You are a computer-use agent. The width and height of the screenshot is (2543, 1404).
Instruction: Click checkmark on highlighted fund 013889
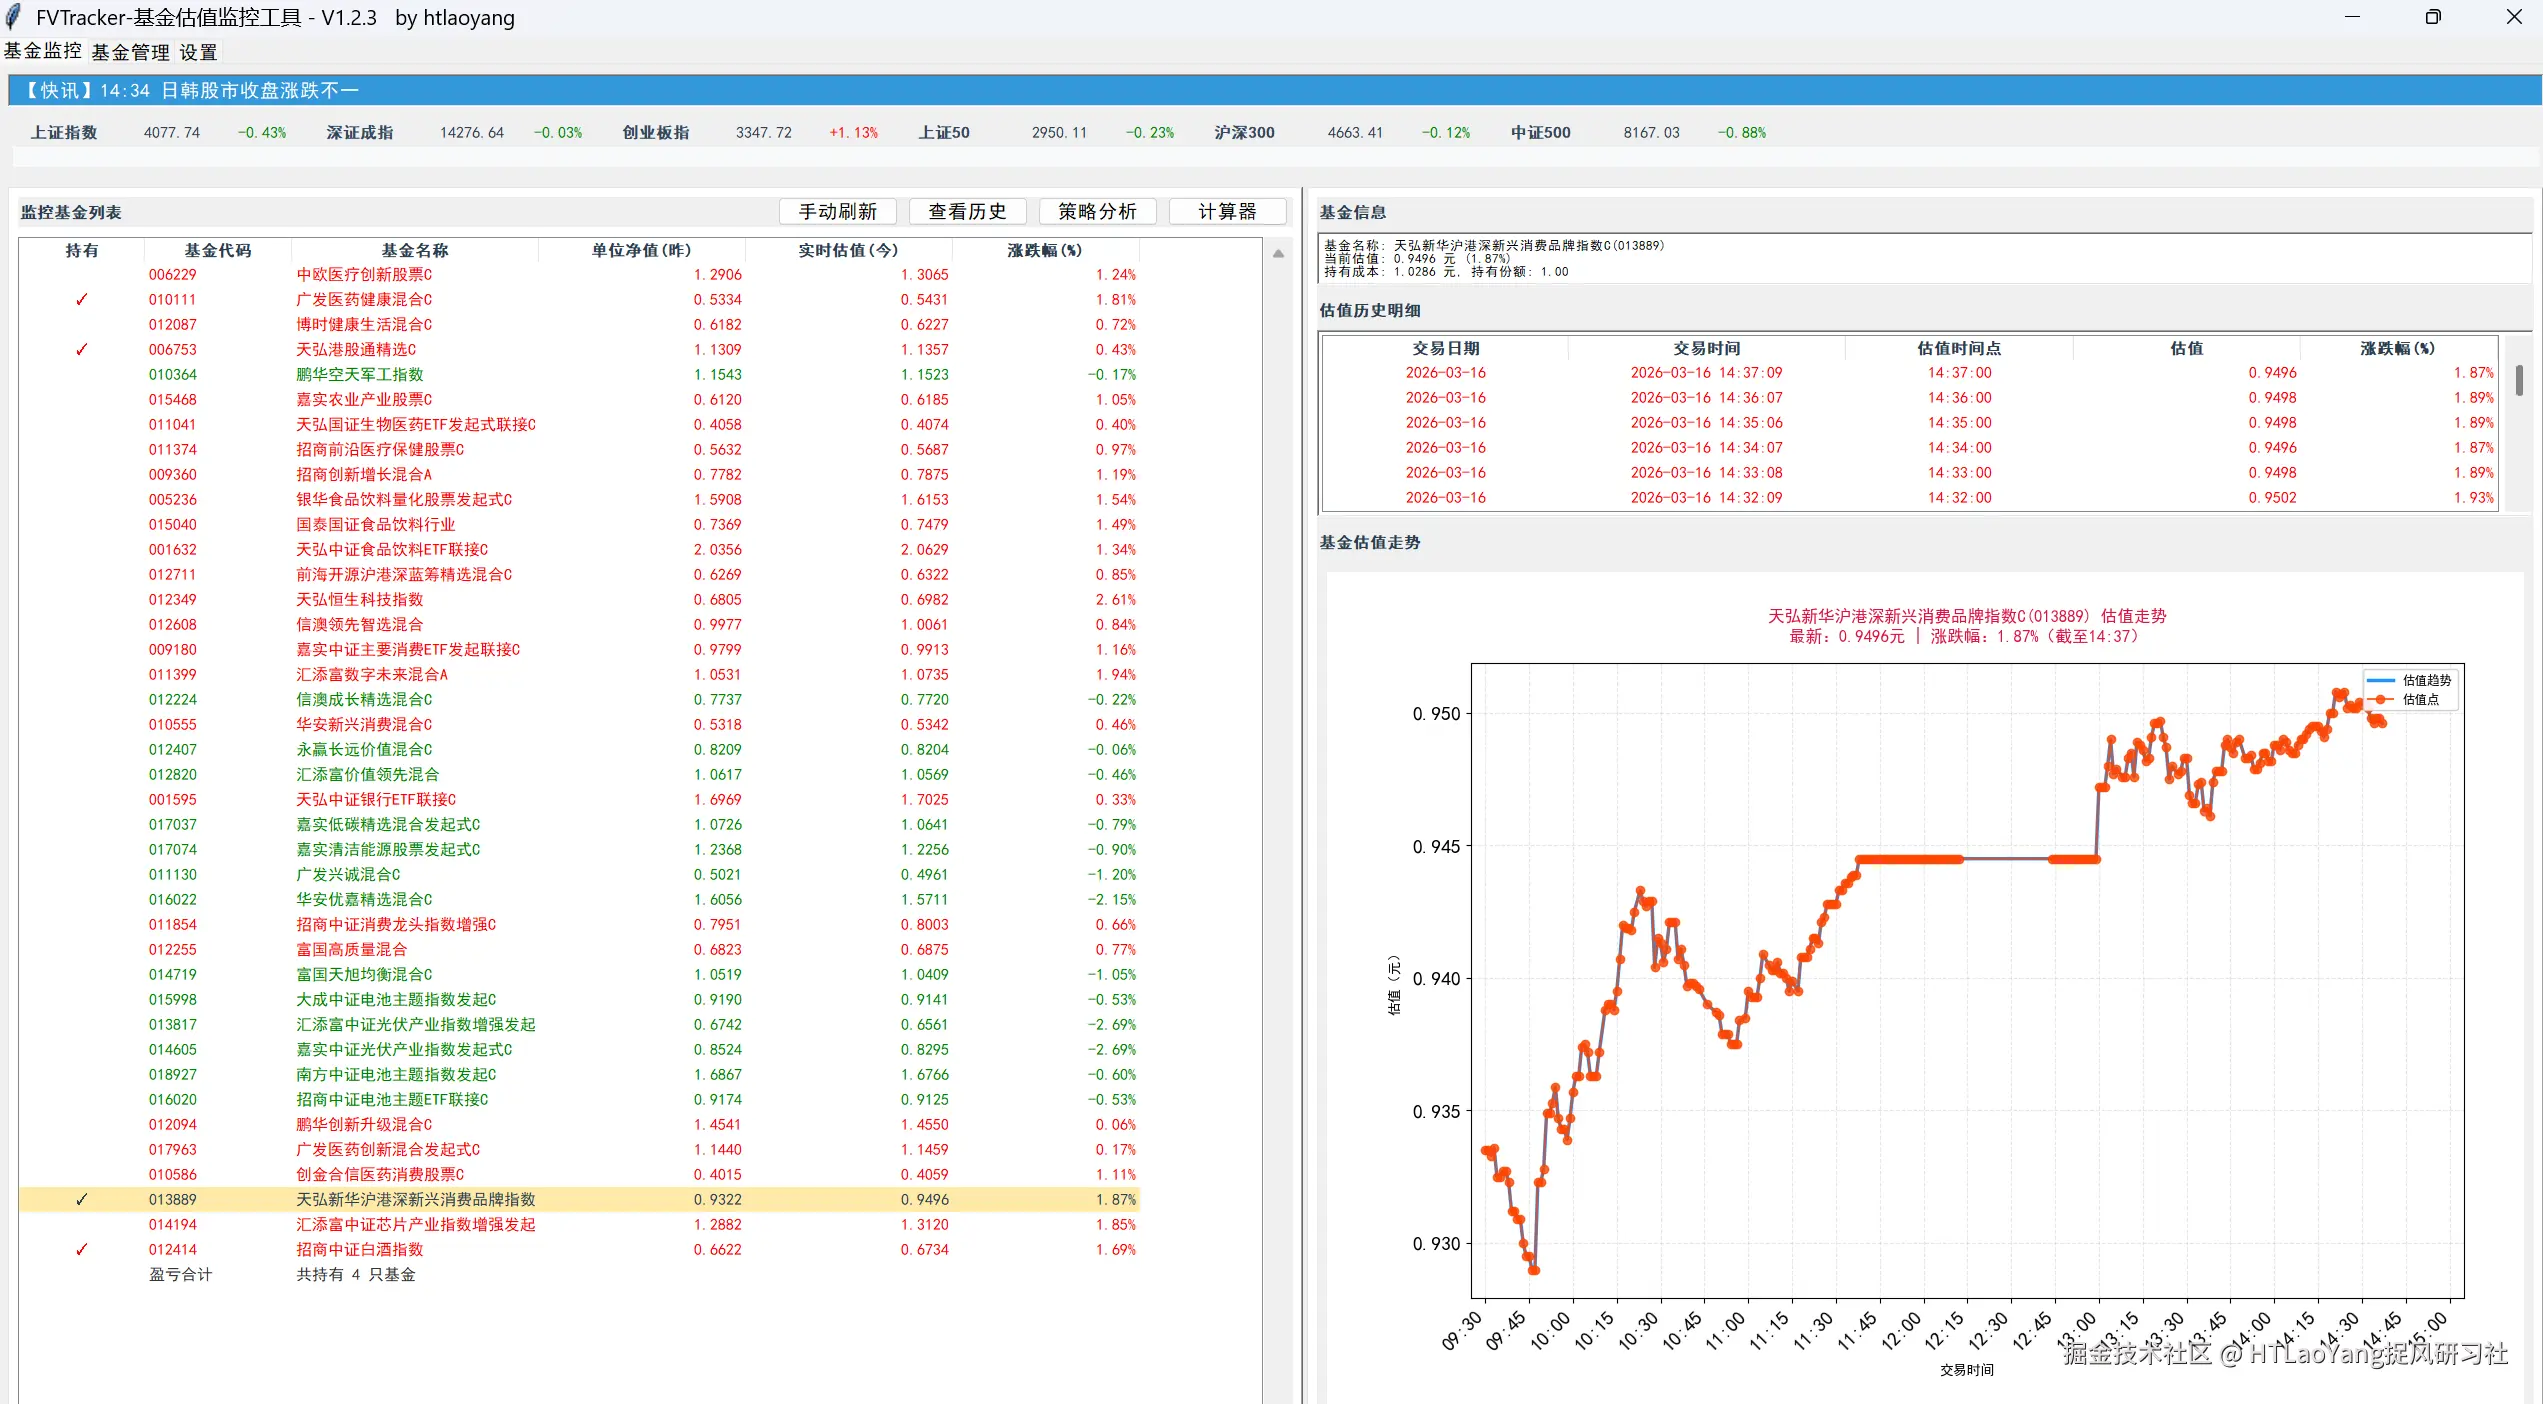(82, 1199)
